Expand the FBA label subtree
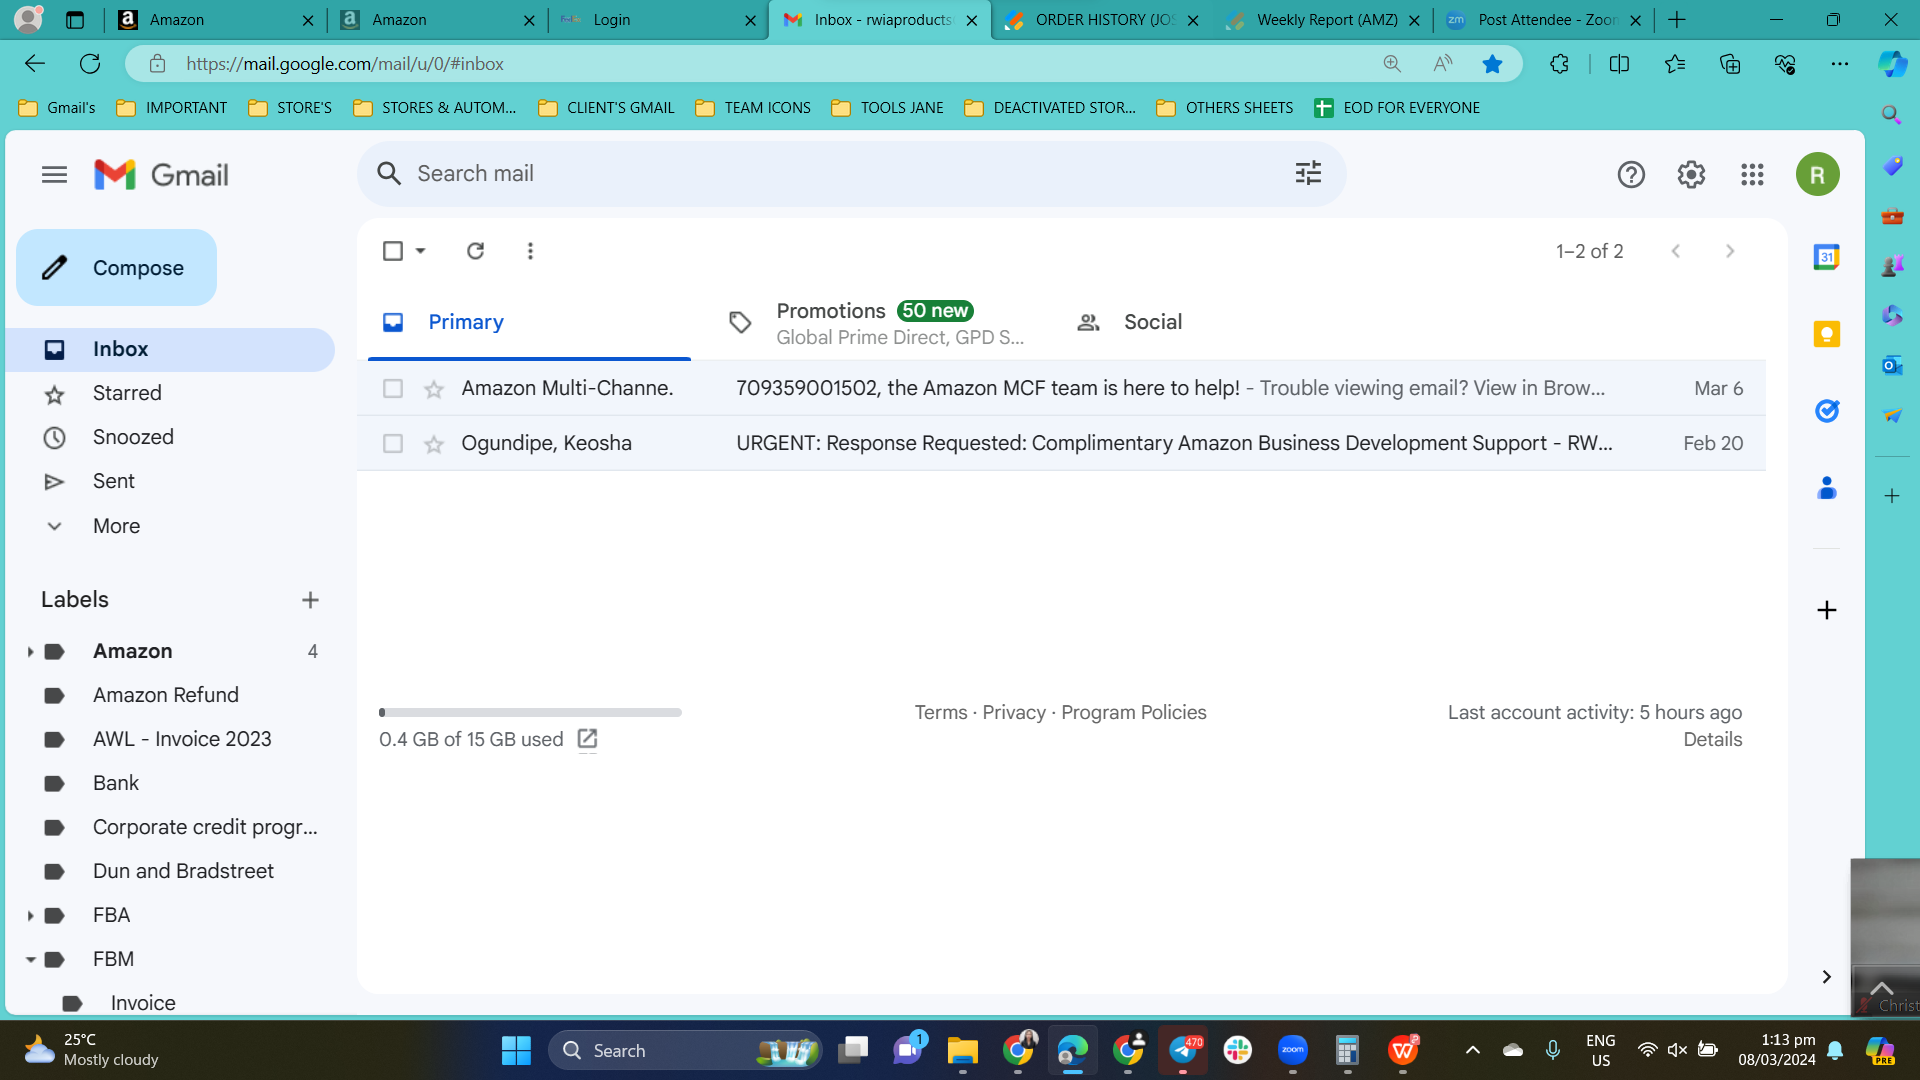Image resolution: width=1920 pixels, height=1080 pixels. coord(30,916)
